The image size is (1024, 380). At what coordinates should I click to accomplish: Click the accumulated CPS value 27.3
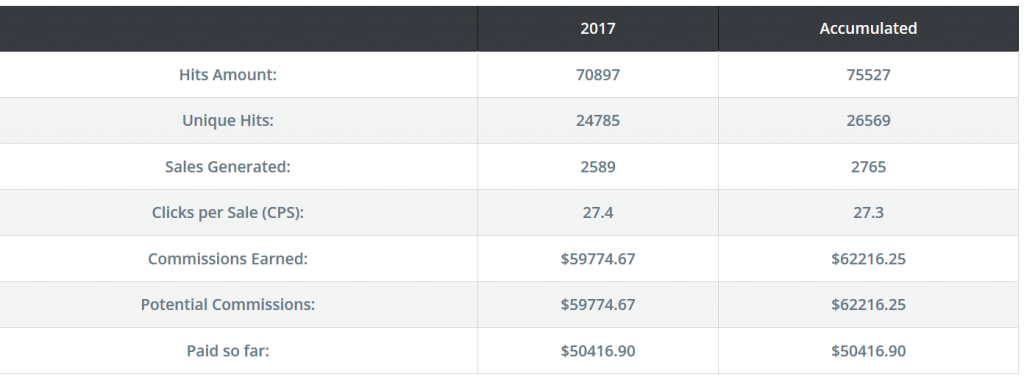point(868,213)
